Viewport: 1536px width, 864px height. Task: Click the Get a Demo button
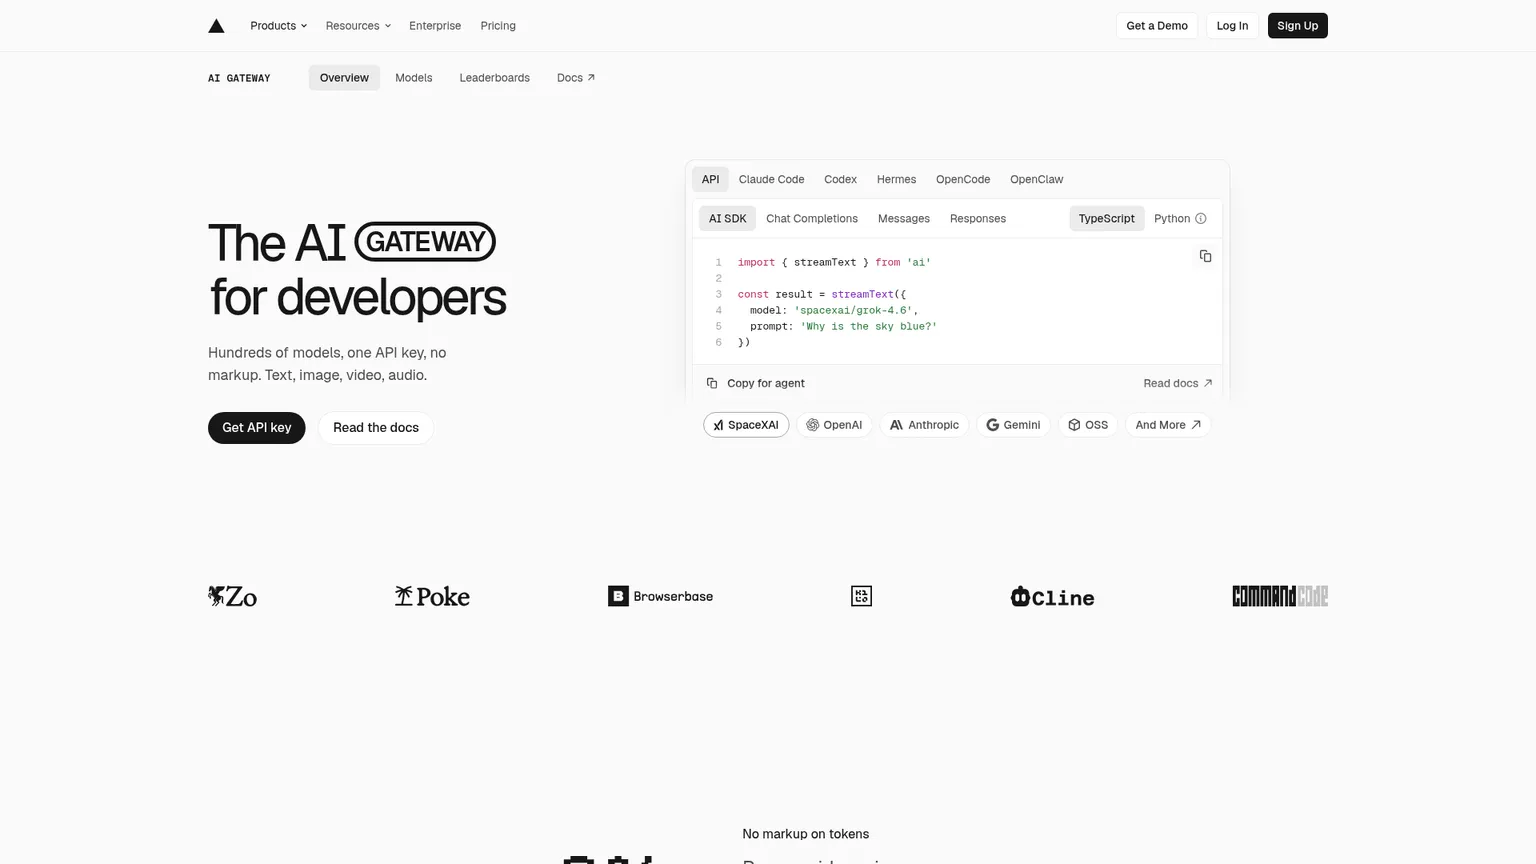click(1157, 26)
